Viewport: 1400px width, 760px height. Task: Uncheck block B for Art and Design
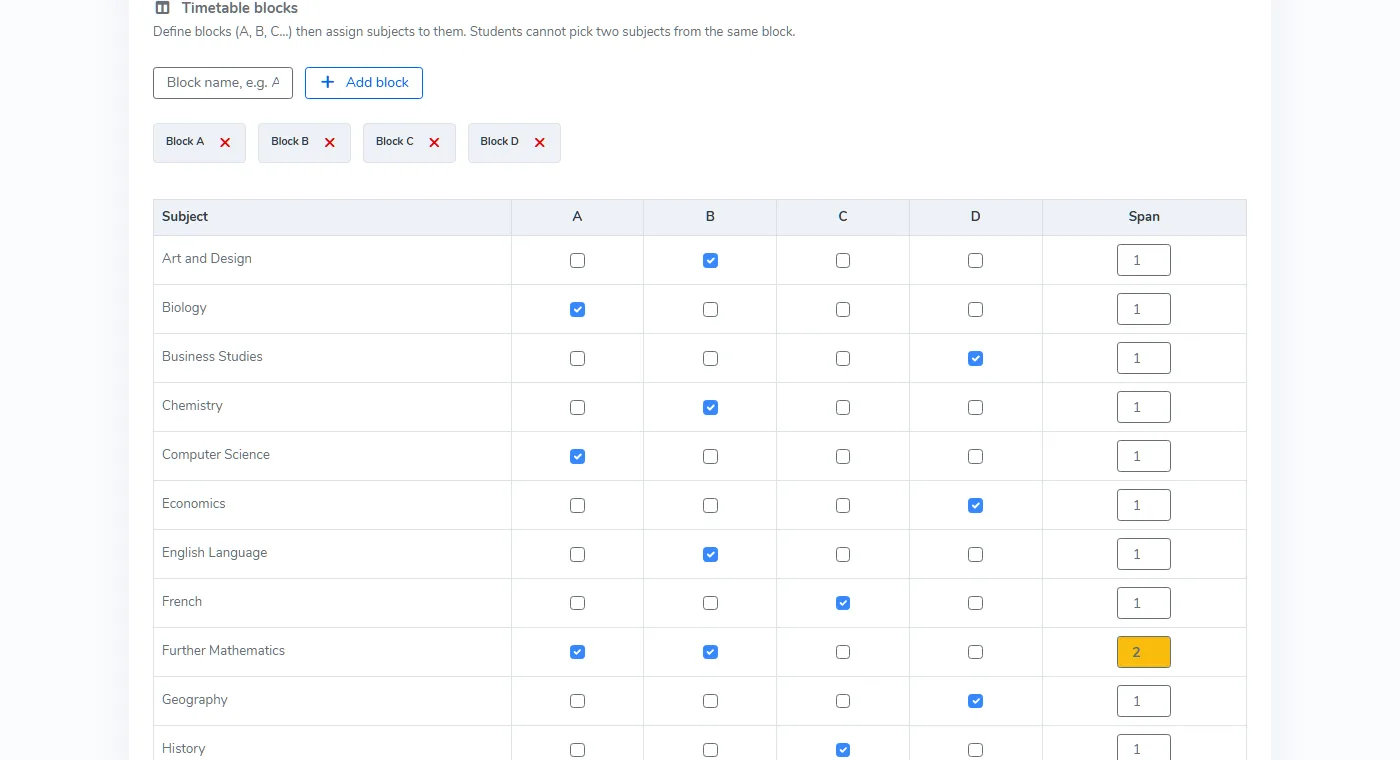[x=710, y=260]
